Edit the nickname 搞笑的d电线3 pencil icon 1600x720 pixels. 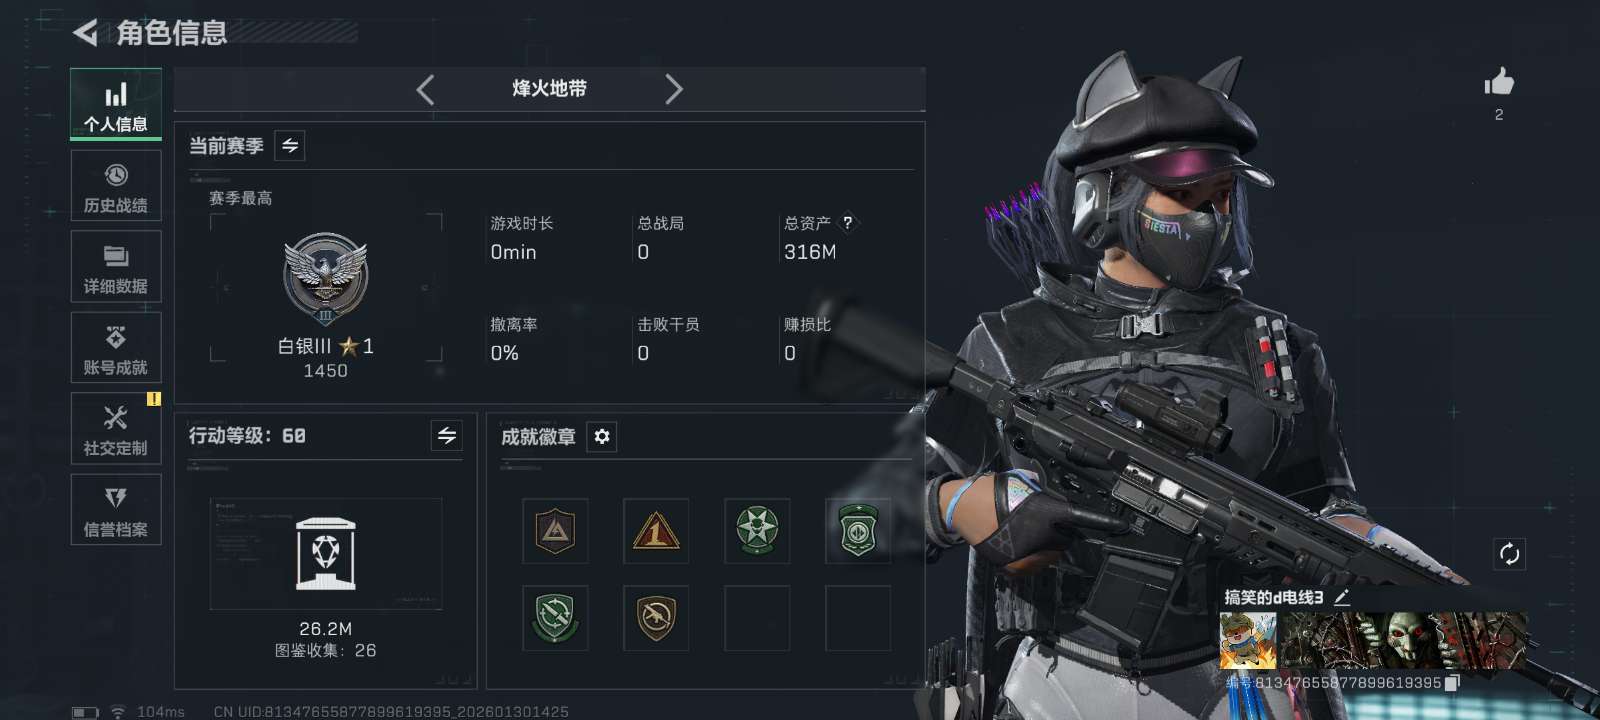click(1342, 598)
